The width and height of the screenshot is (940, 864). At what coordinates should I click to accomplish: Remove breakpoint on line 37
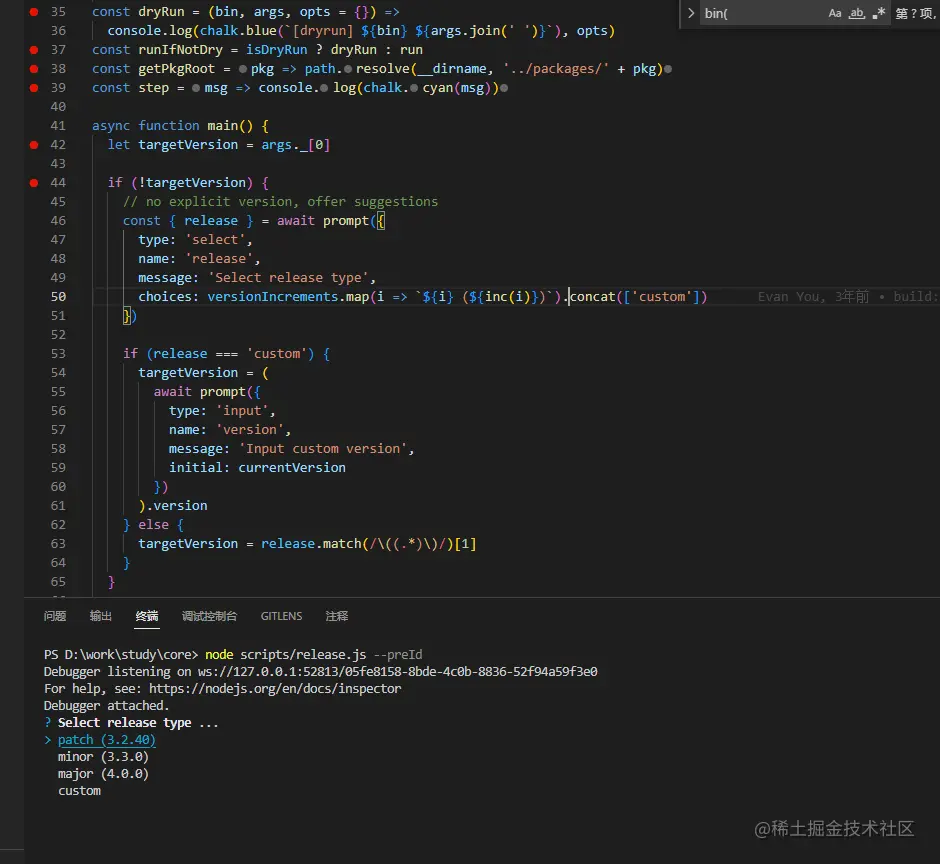click(34, 50)
